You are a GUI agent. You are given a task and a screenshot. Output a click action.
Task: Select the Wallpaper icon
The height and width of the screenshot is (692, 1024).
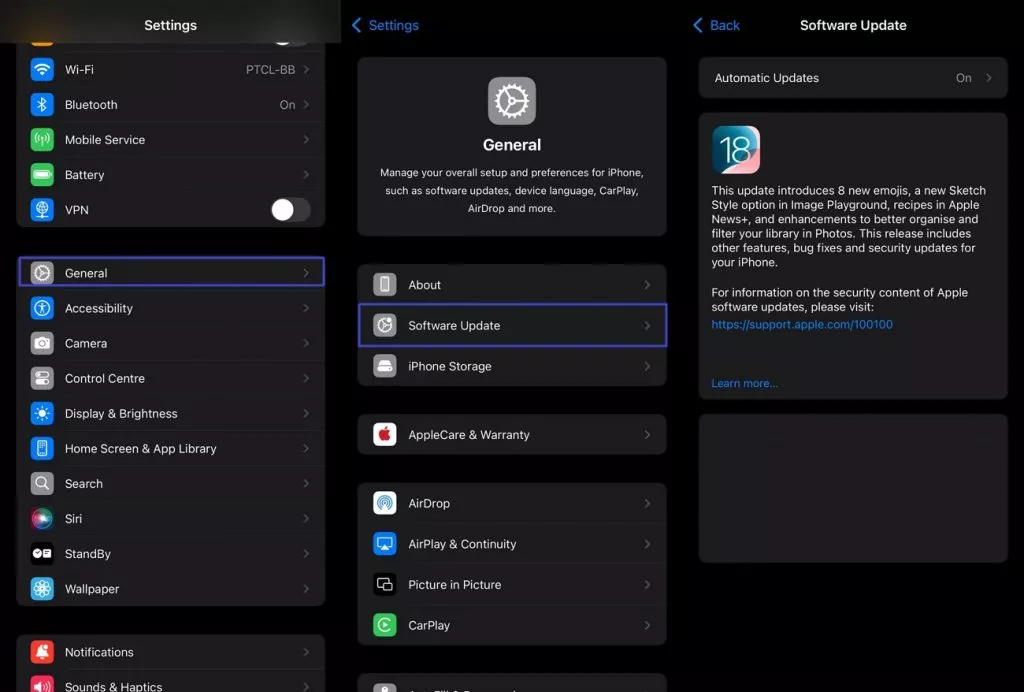point(41,588)
